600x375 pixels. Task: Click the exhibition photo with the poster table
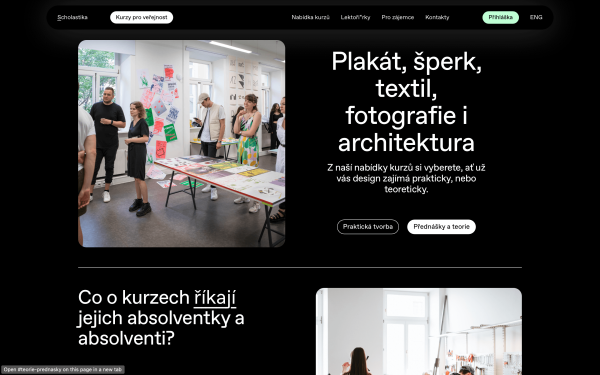coord(181,143)
